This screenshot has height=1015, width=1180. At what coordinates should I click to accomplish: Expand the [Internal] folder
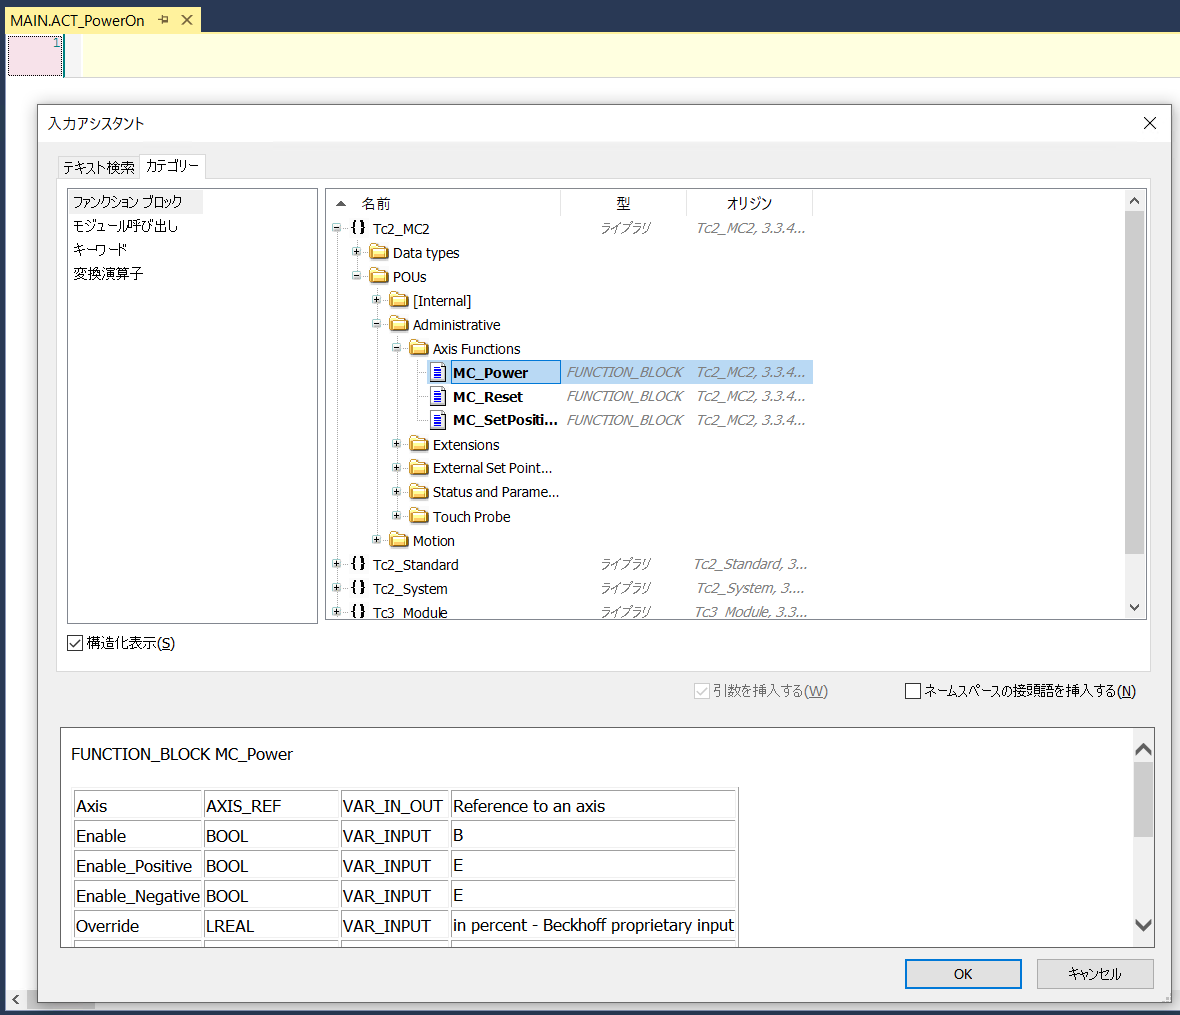pos(376,300)
